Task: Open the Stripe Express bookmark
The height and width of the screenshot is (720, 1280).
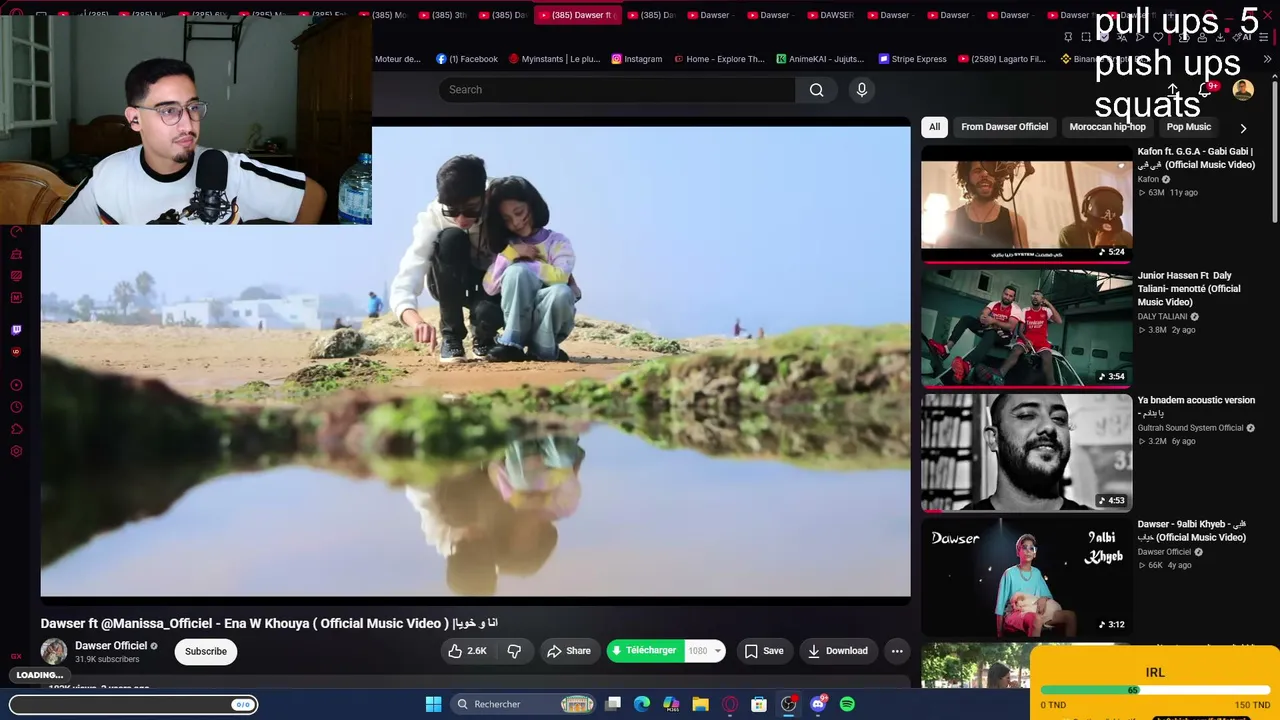Action: [x=912, y=59]
